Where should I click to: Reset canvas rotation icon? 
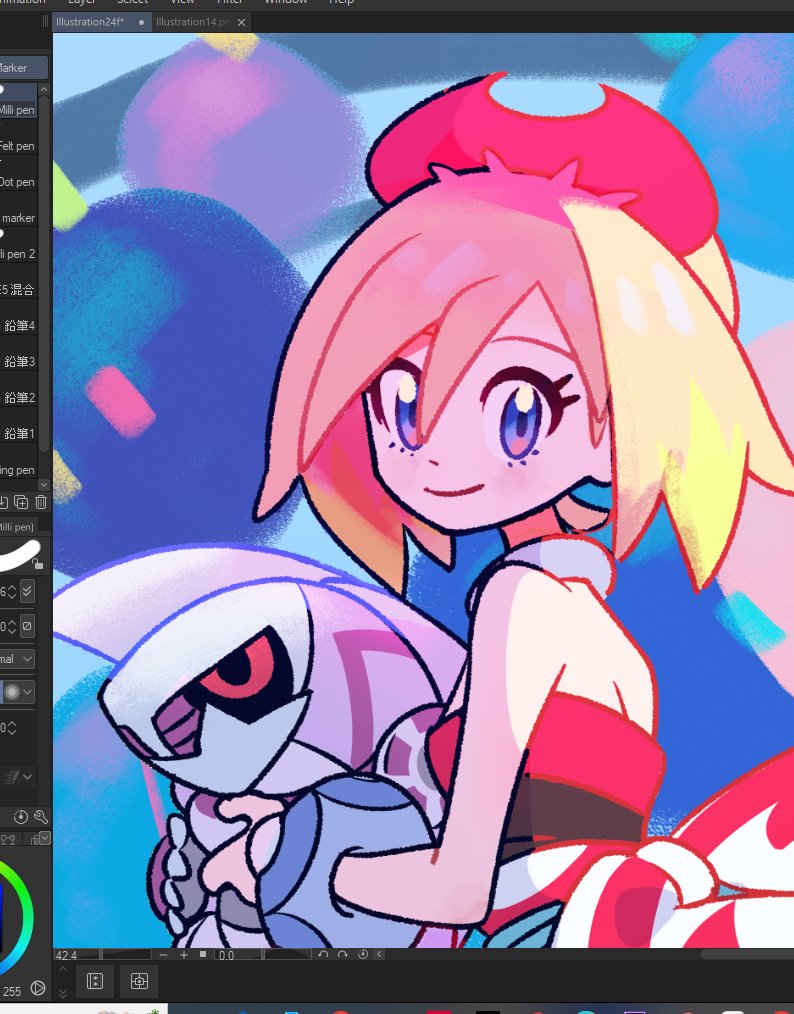pyautogui.click(x=363, y=955)
